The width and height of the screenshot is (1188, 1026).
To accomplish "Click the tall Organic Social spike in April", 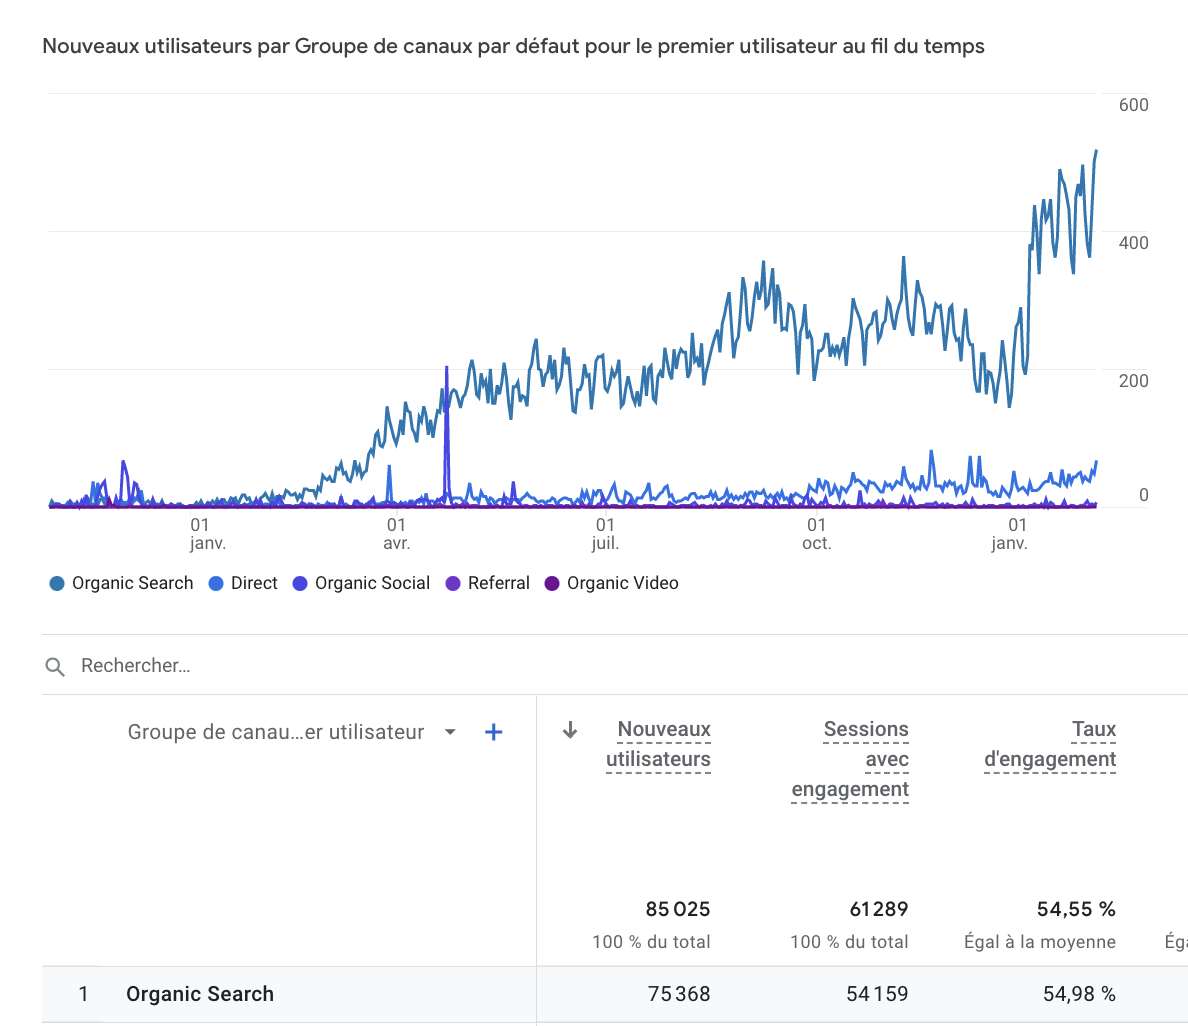I will click(x=447, y=400).
